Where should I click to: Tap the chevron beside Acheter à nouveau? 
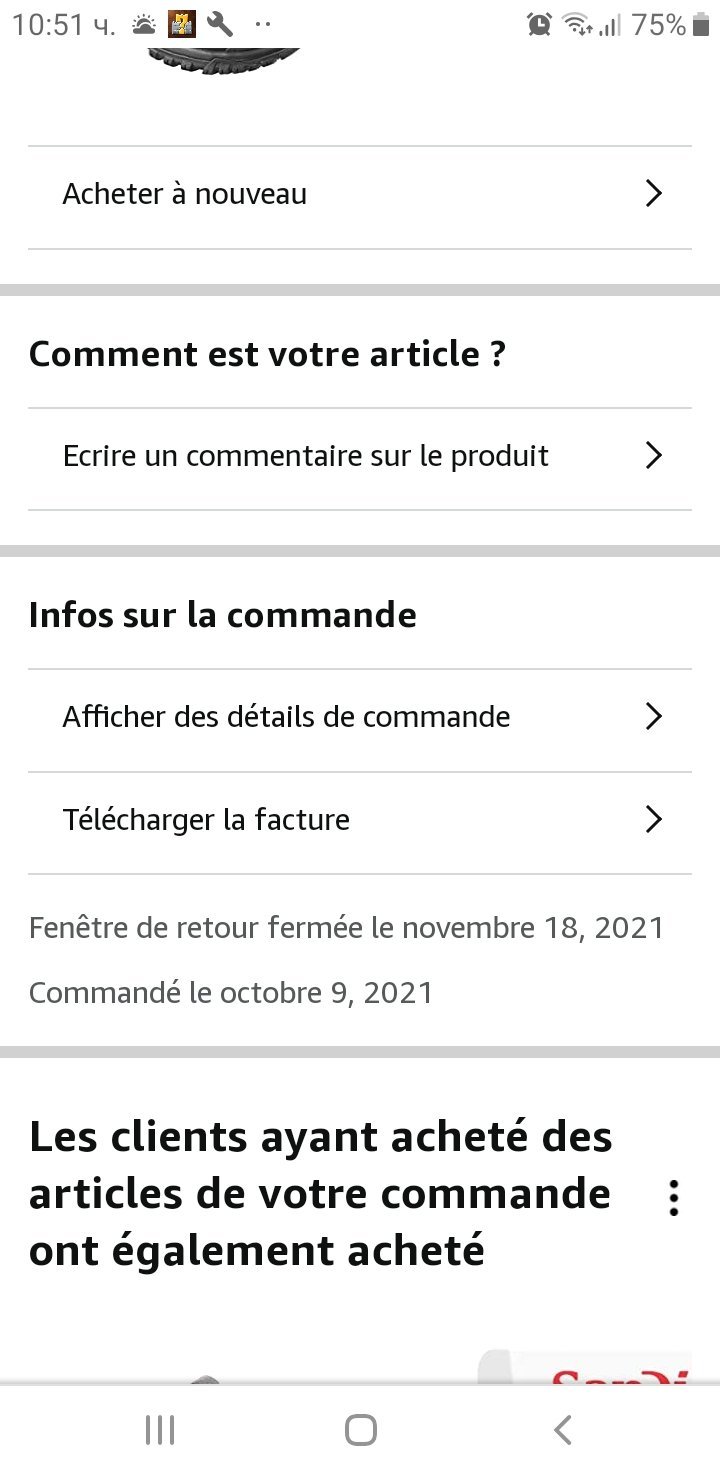coord(654,193)
